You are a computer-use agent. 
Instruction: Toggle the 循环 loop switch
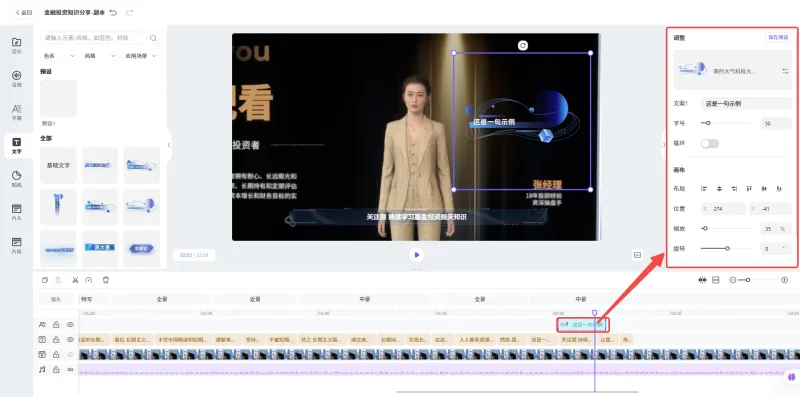pyautogui.click(x=710, y=143)
